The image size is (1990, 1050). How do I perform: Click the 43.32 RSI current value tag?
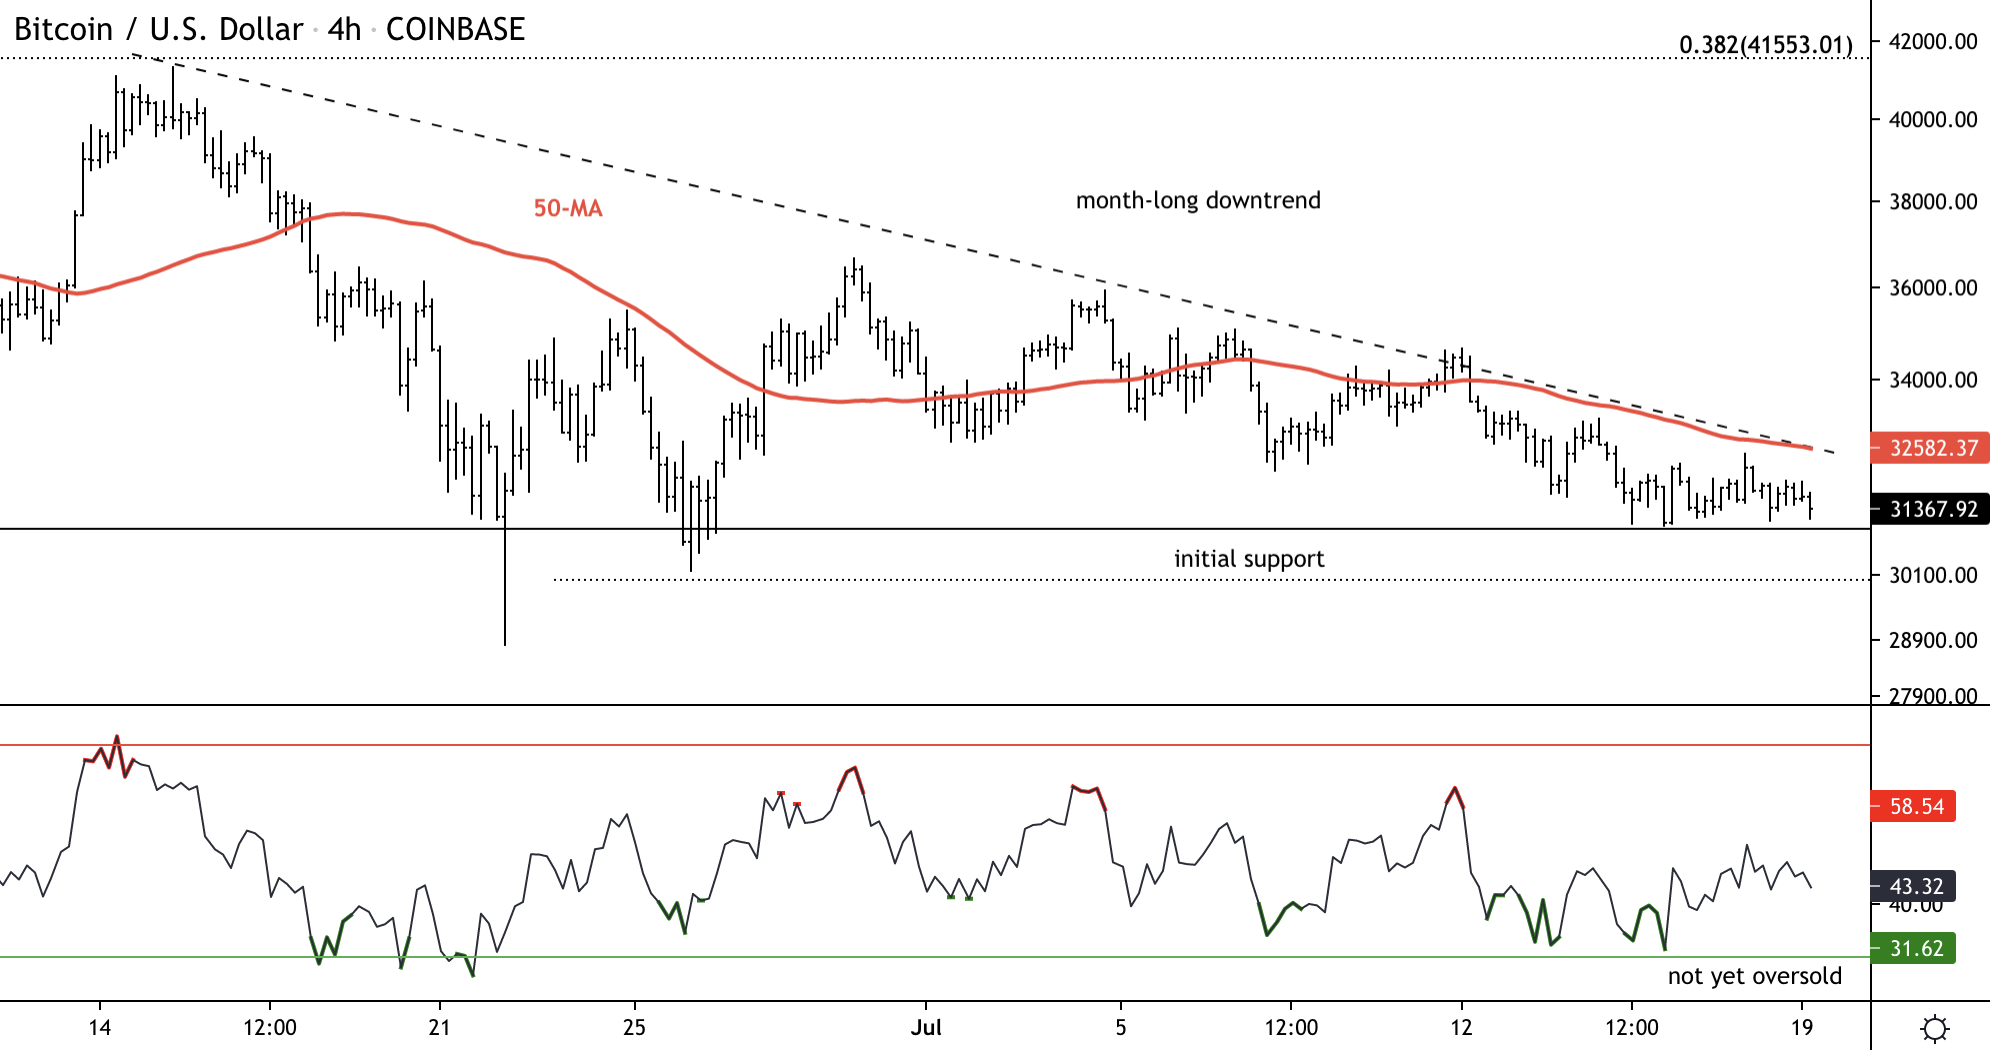(1912, 886)
